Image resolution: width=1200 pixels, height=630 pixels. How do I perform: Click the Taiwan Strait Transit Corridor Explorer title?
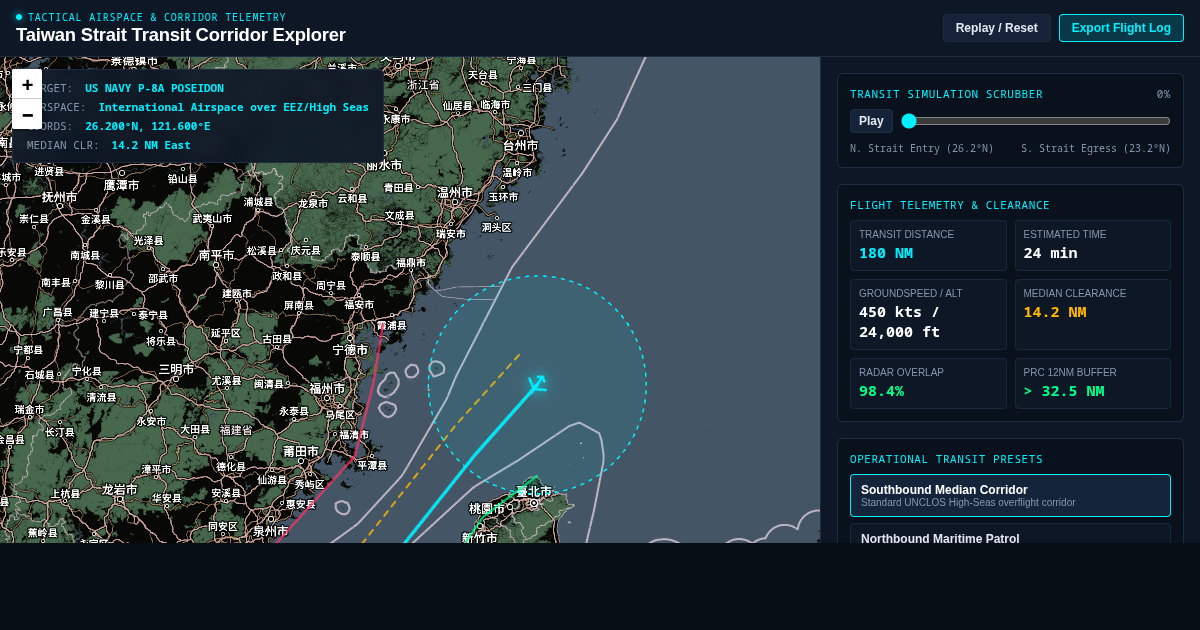click(x=181, y=35)
